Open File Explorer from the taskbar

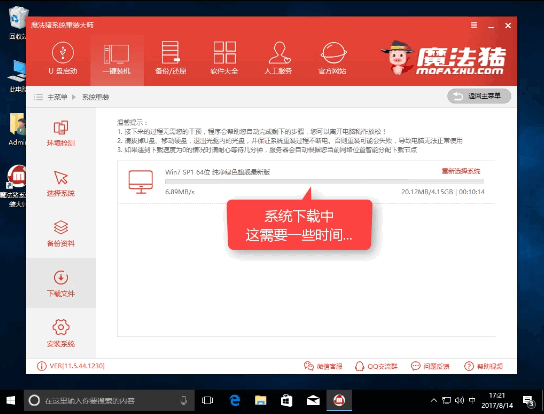[x=261, y=401]
